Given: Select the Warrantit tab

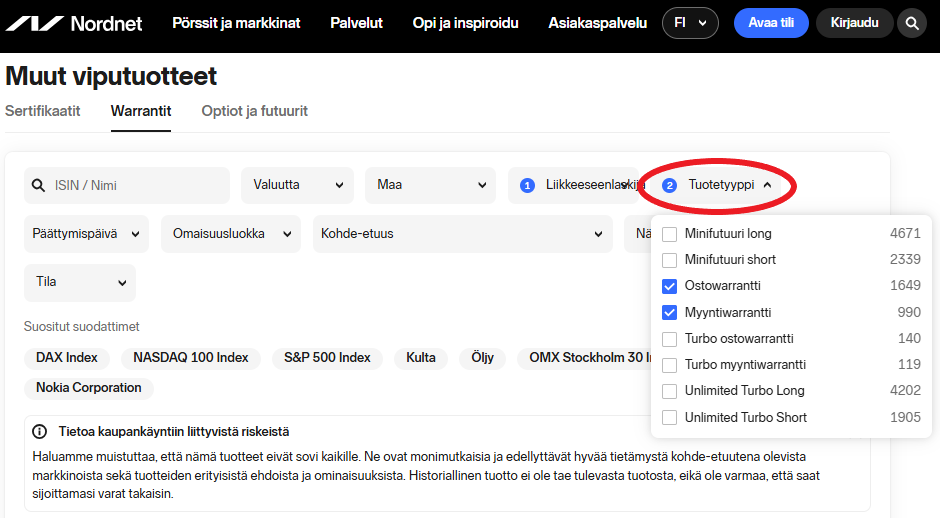Looking at the screenshot, I should tap(141, 111).
